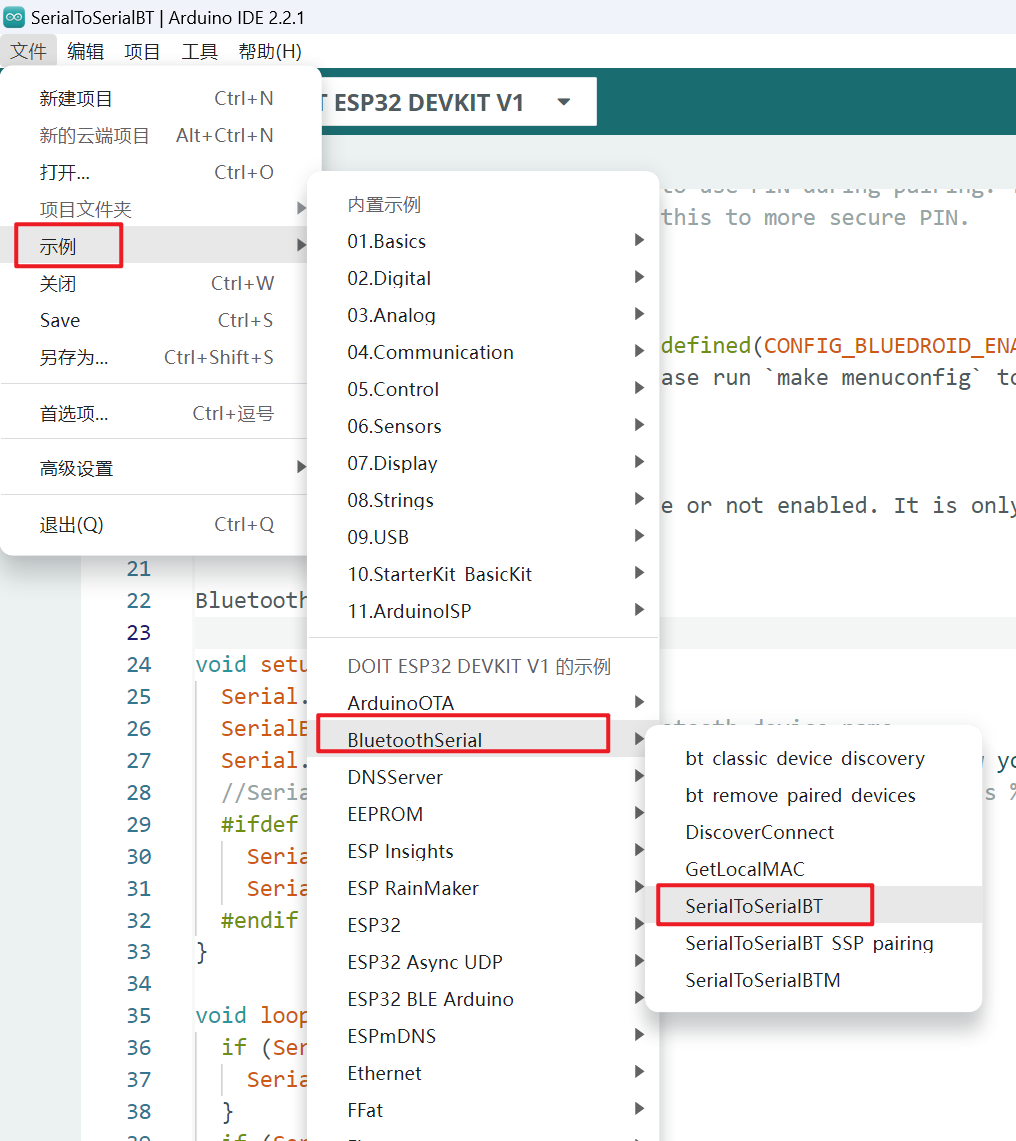This screenshot has height=1141, width=1016.
Task: Open the 09.USB examples submenu
Action: (483, 537)
